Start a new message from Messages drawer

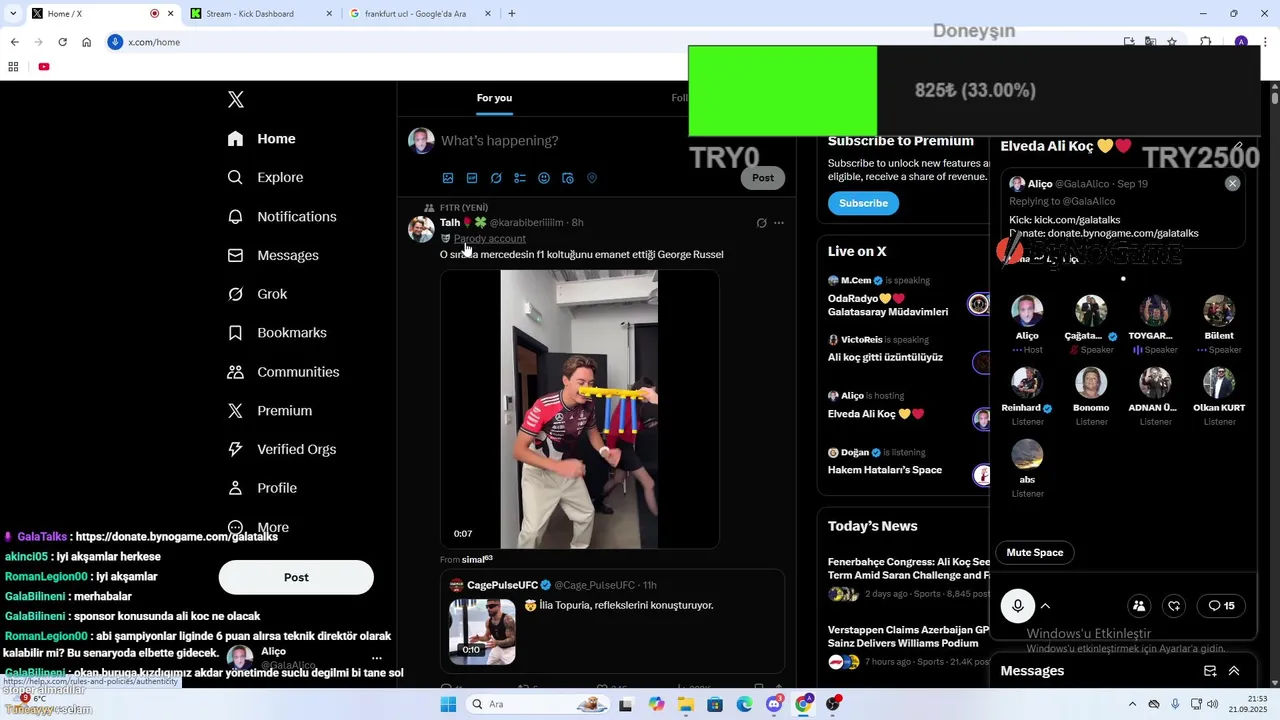click(x=1210, y=671)
